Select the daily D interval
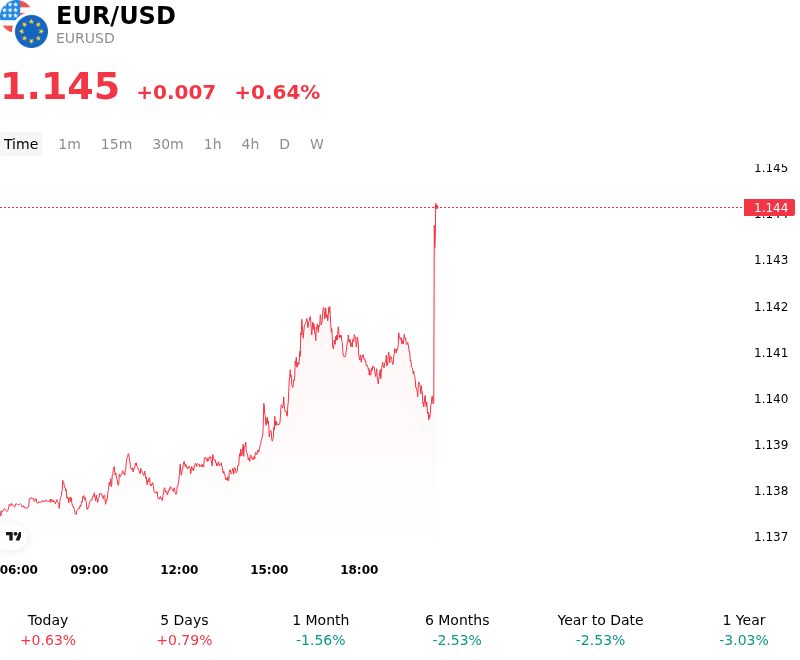Image resolution: width=800 pixels, height=660 pixels. (x=285, y=144)
